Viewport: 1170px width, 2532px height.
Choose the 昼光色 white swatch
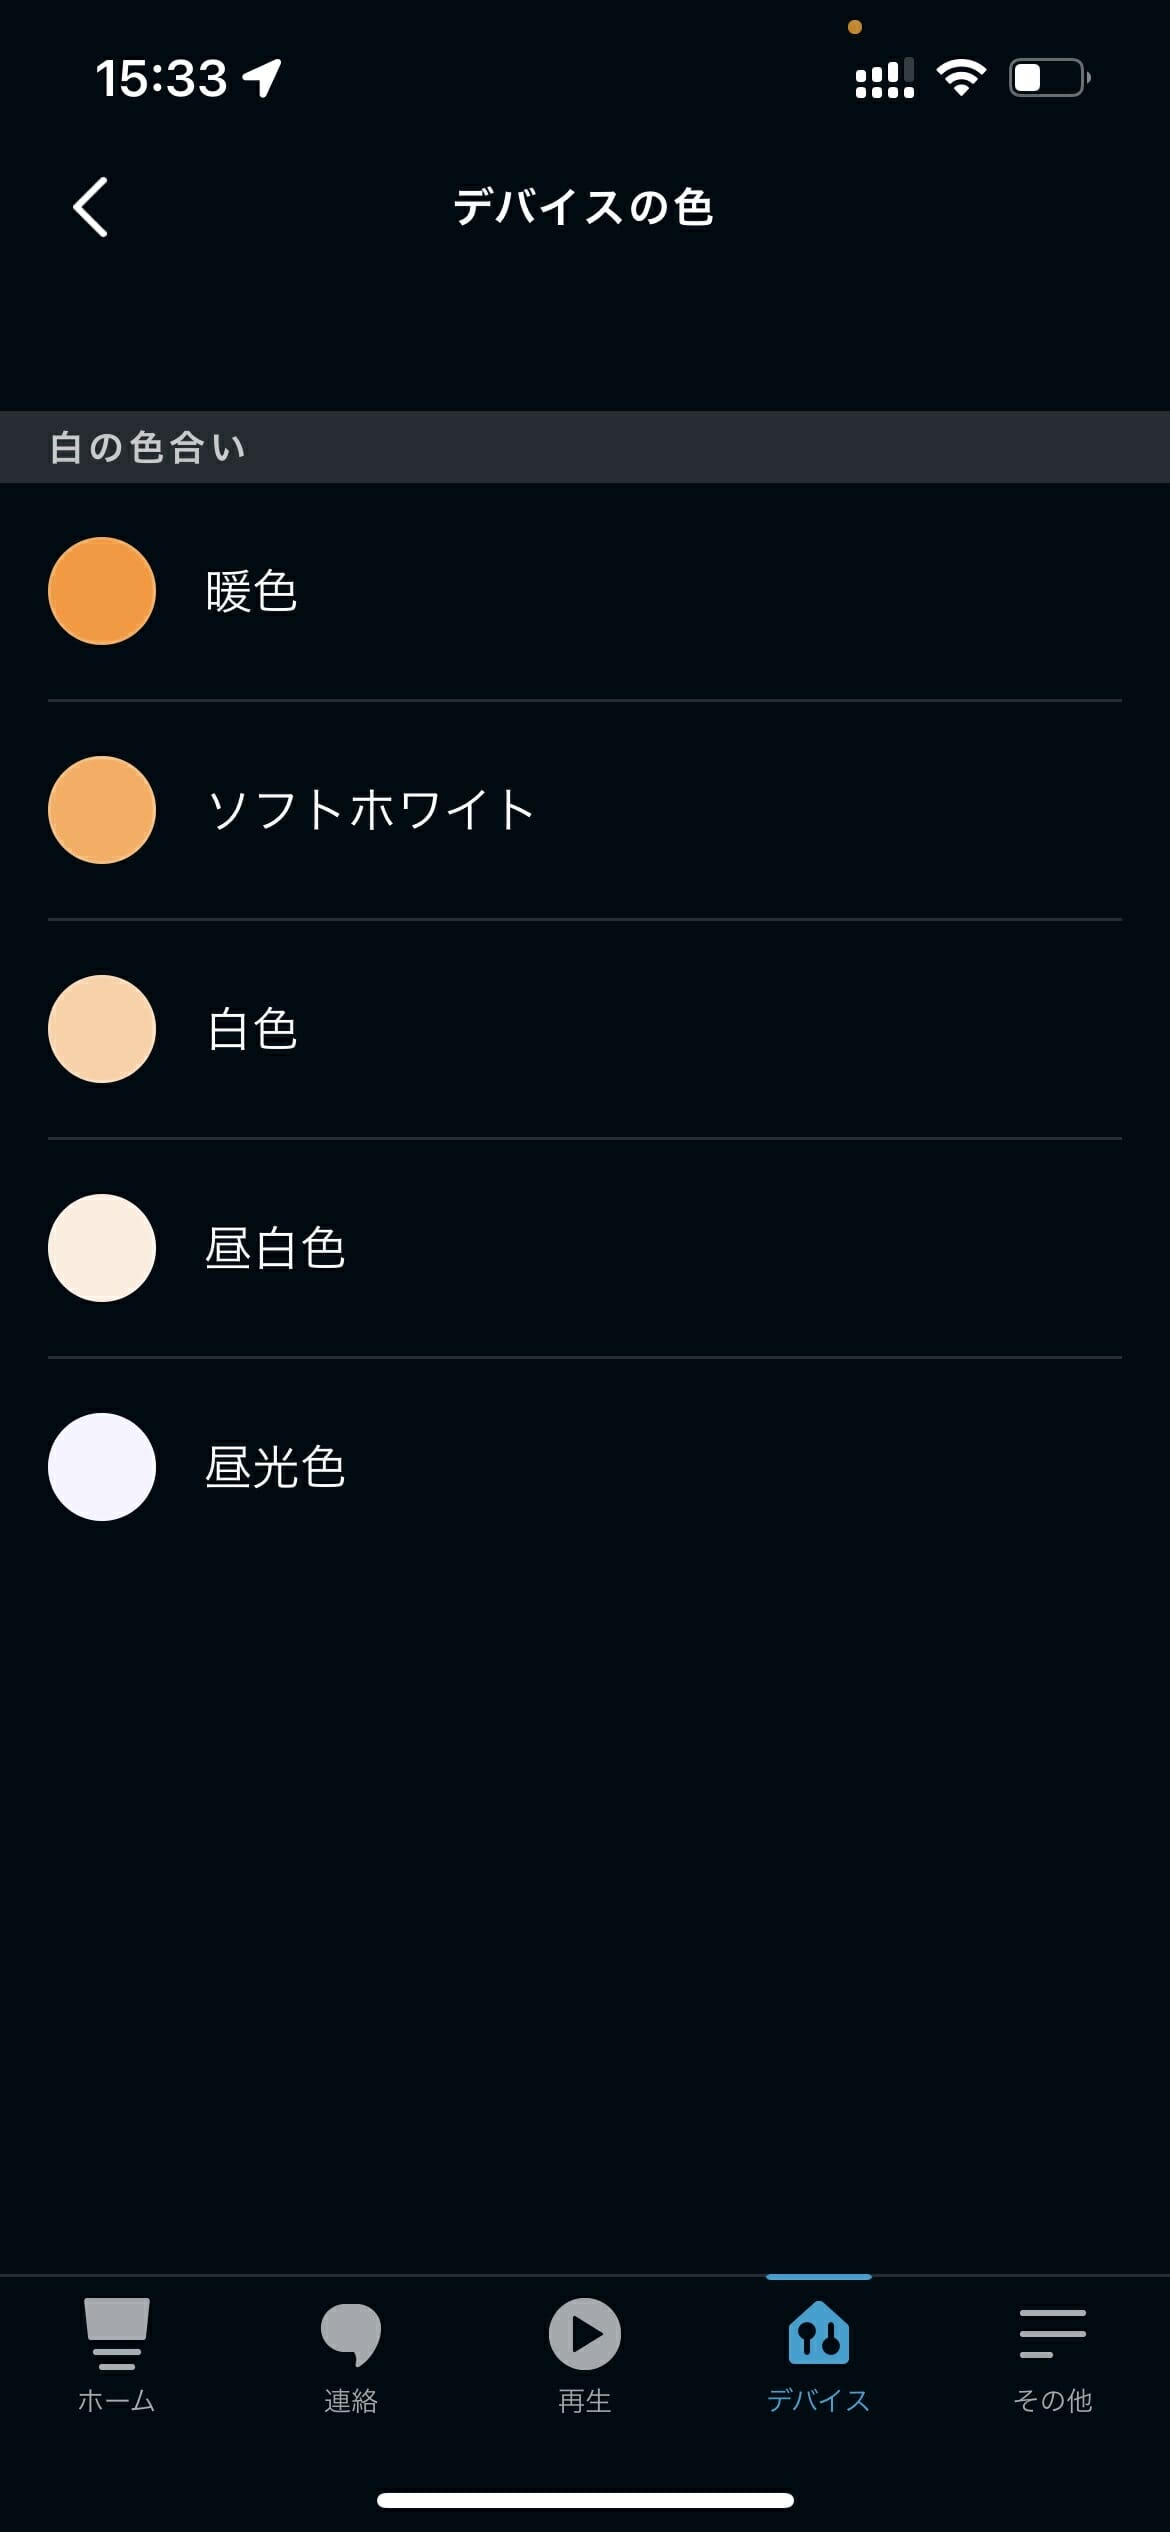coord(102,1467)
